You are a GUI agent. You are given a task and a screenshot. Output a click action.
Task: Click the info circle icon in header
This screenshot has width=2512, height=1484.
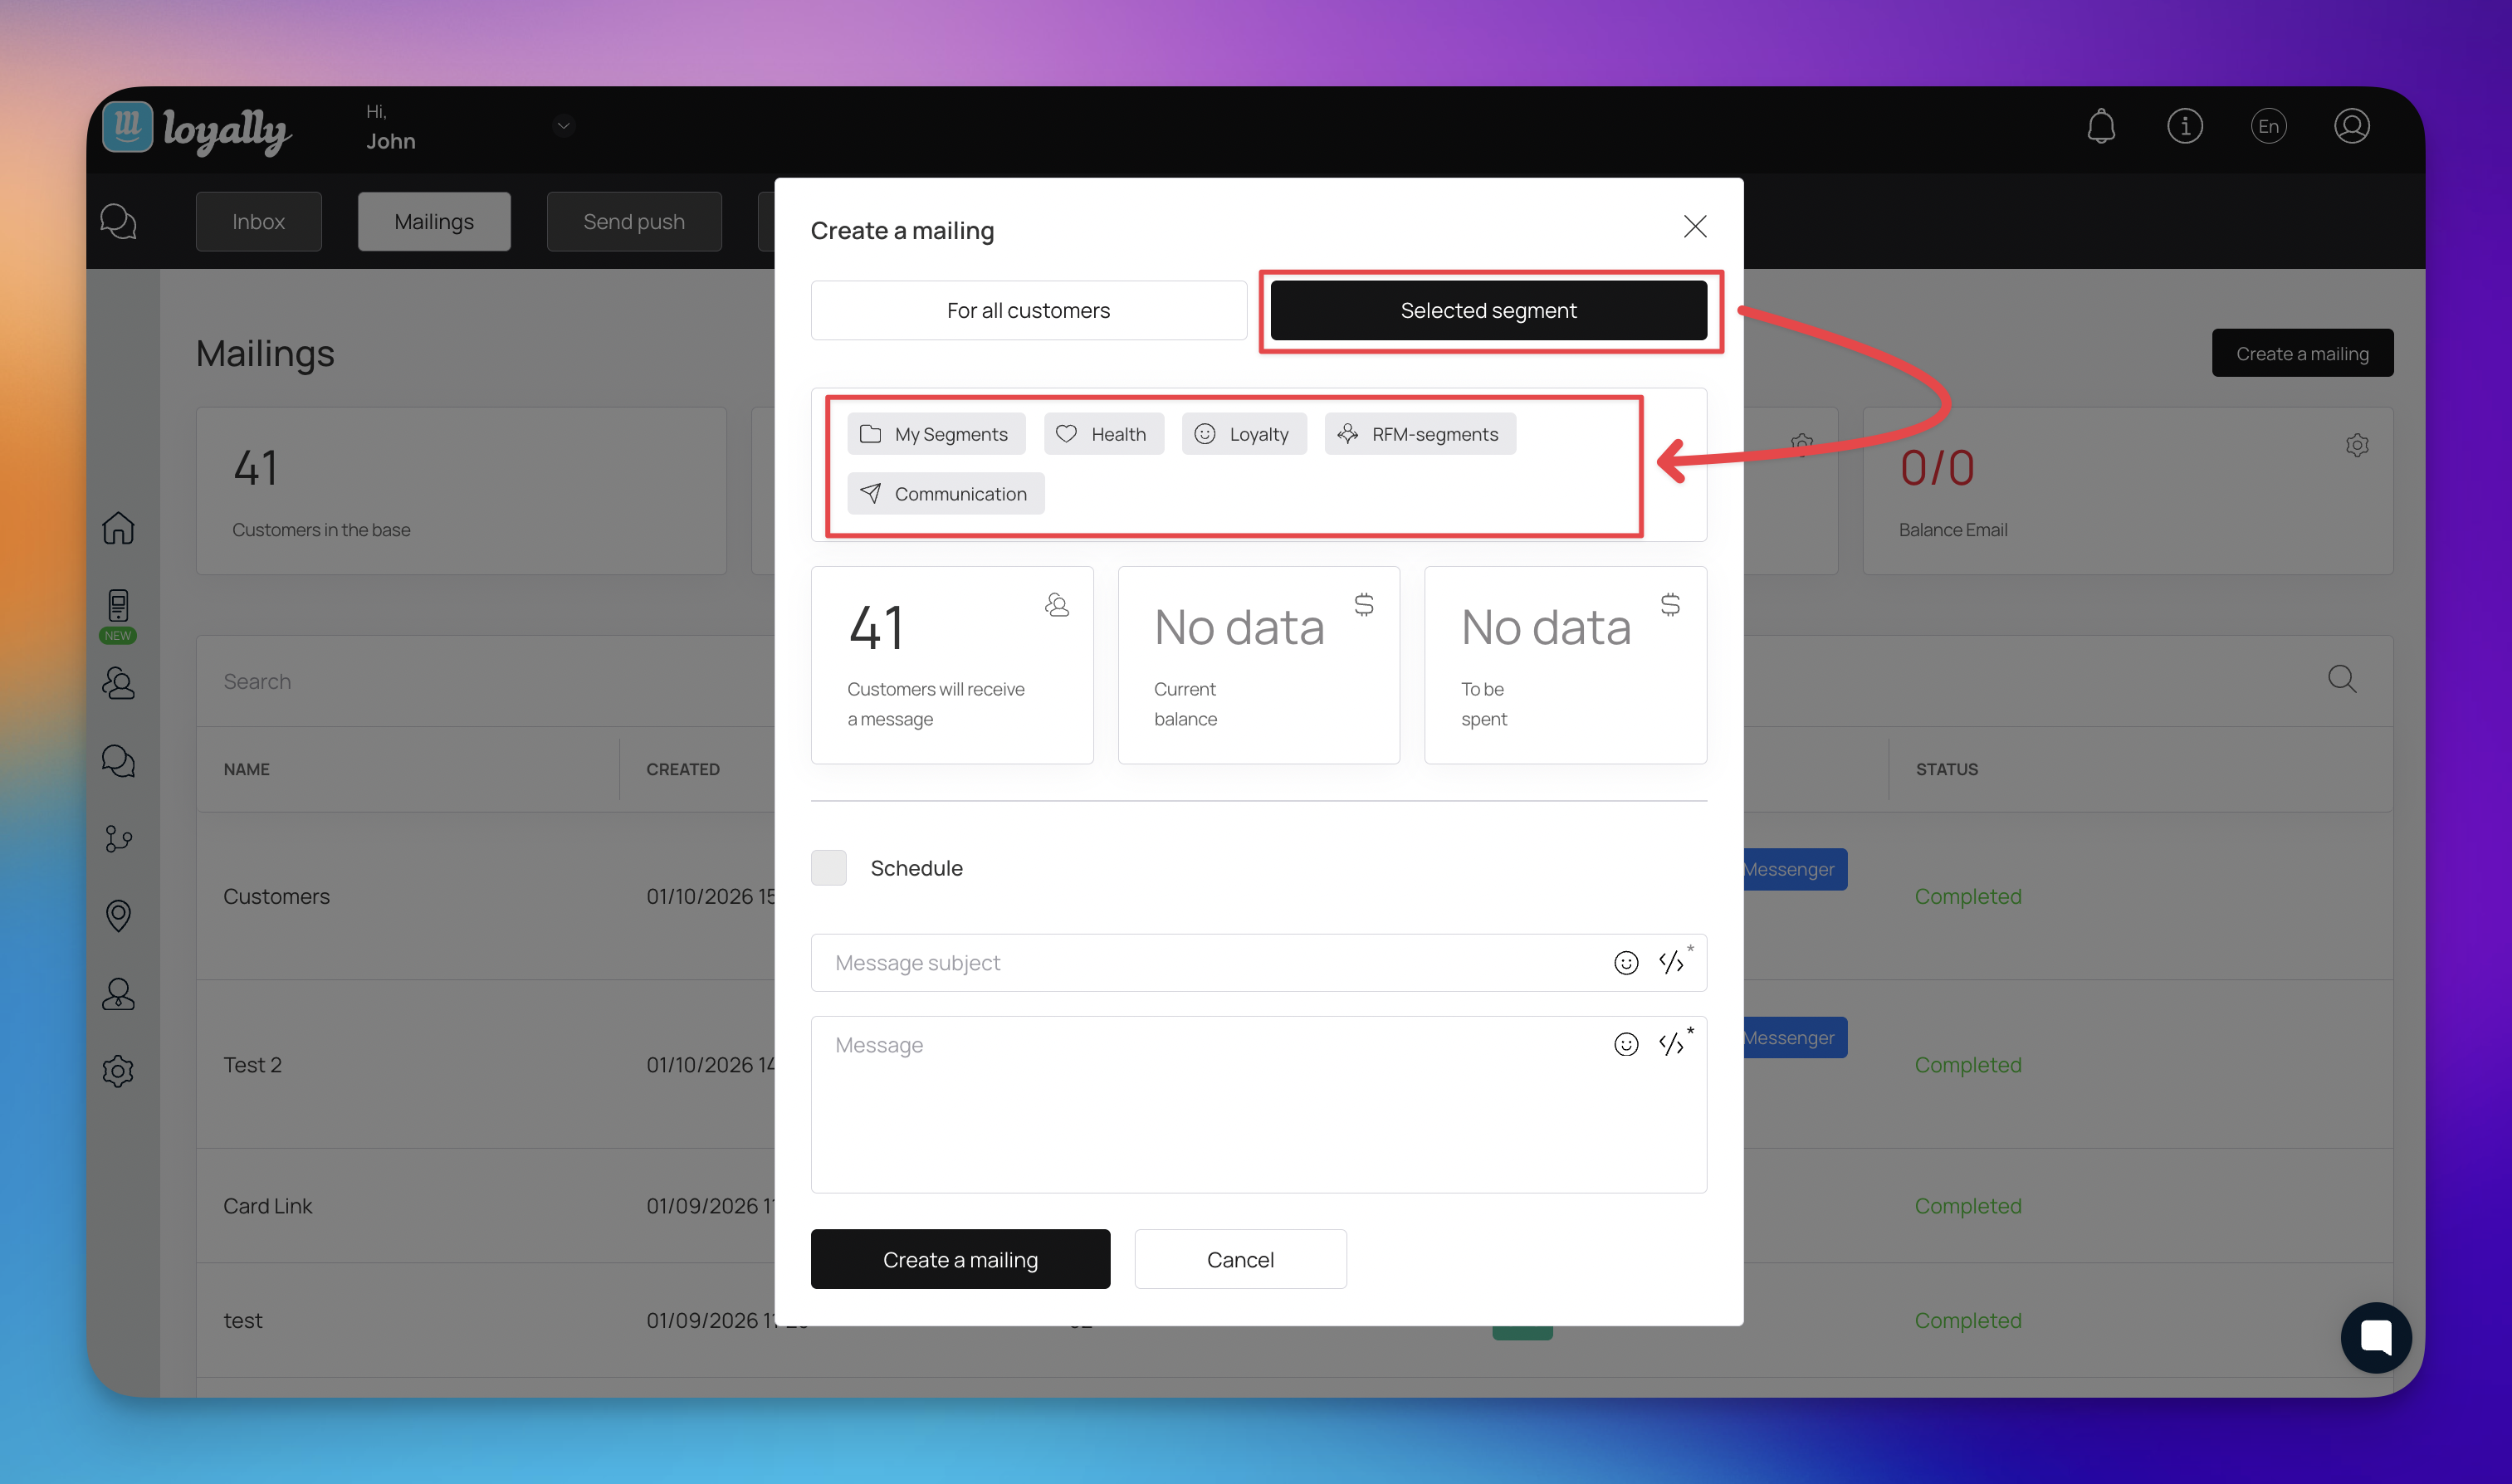click(x=2184, y=127)
